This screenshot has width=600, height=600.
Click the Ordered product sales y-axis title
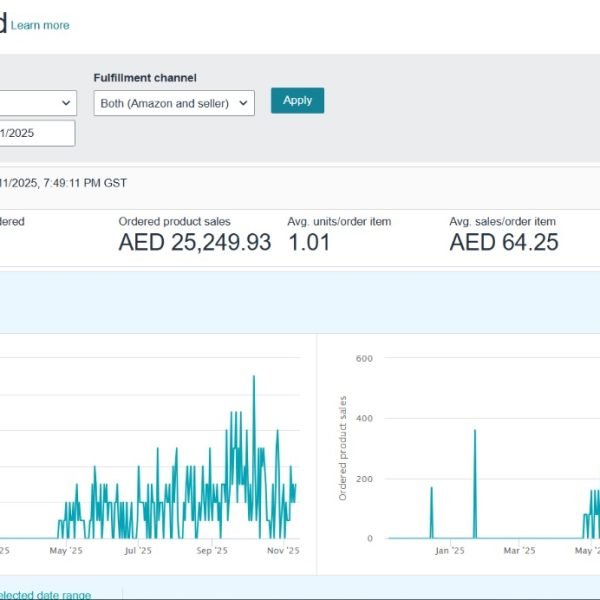(x=343, y=448)
